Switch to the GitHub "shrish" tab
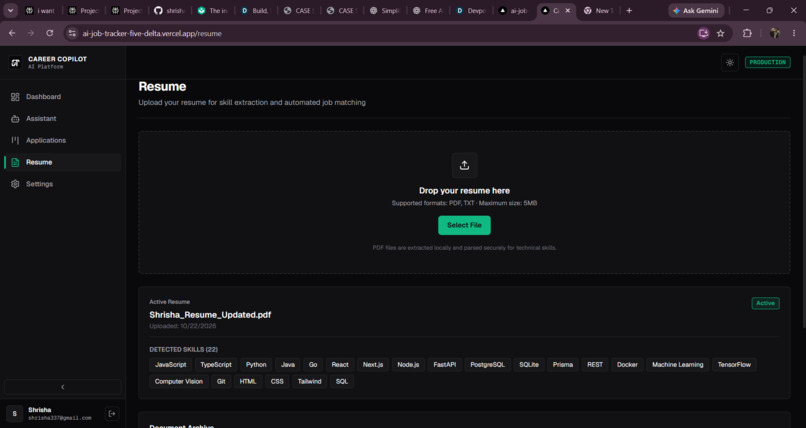Viewport: 806px width, 428px height. pyautogui.click(x=169, y=10)
